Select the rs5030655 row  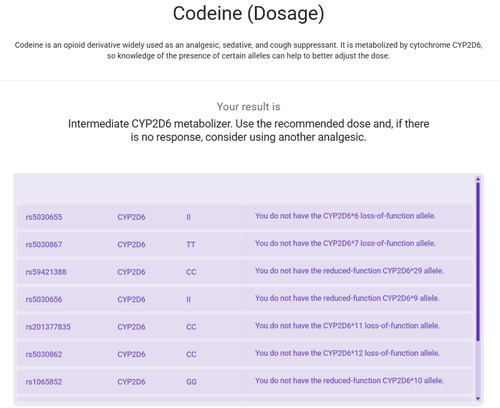[x=245, y=217]
